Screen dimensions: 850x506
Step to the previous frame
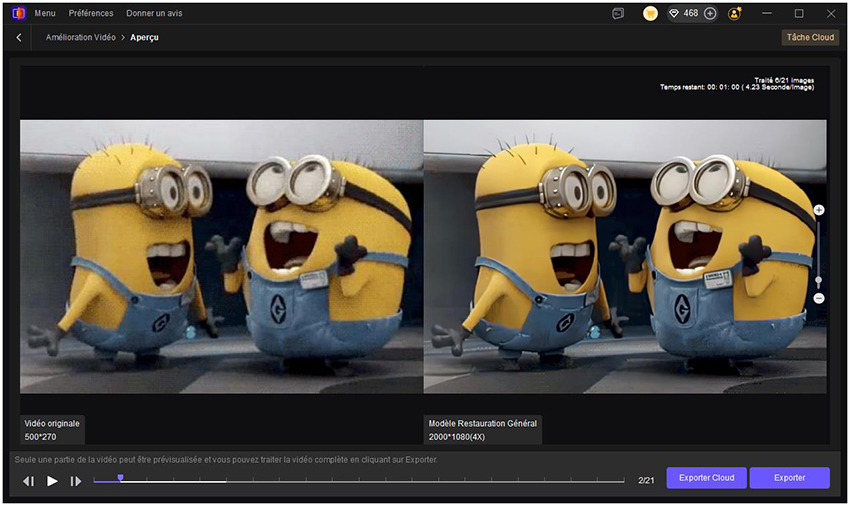[x=28, y=481]
